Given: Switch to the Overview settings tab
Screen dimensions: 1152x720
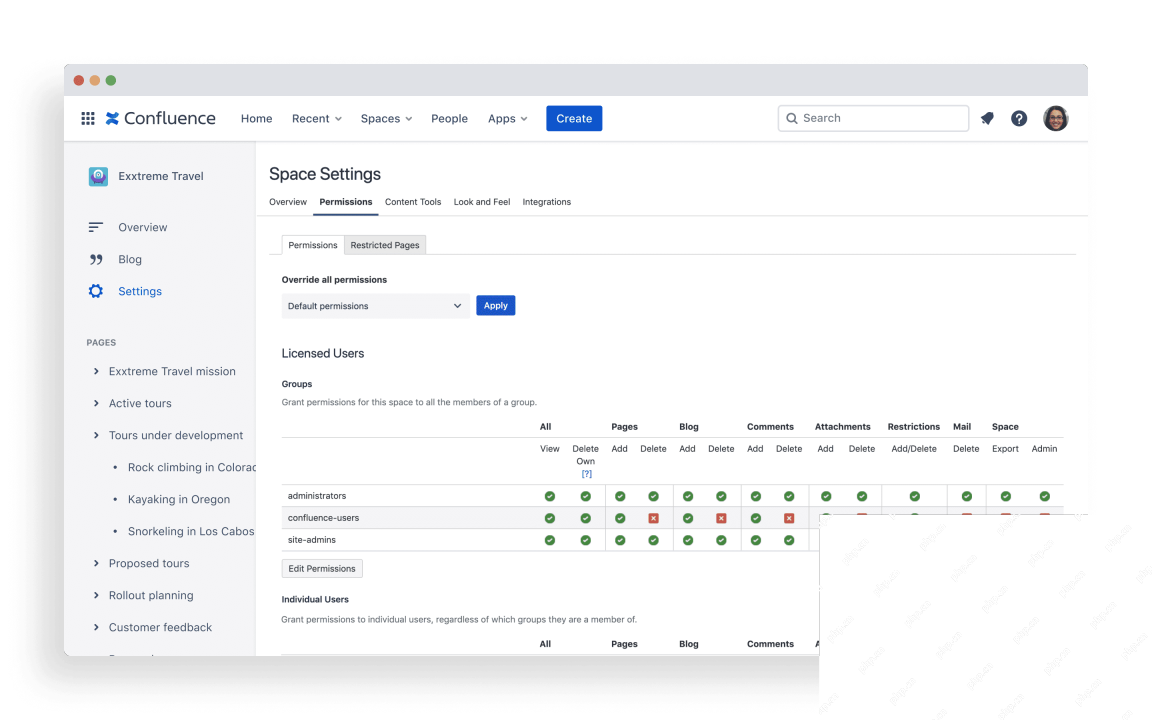Looking at the screenshot, I should coord(288,202).
